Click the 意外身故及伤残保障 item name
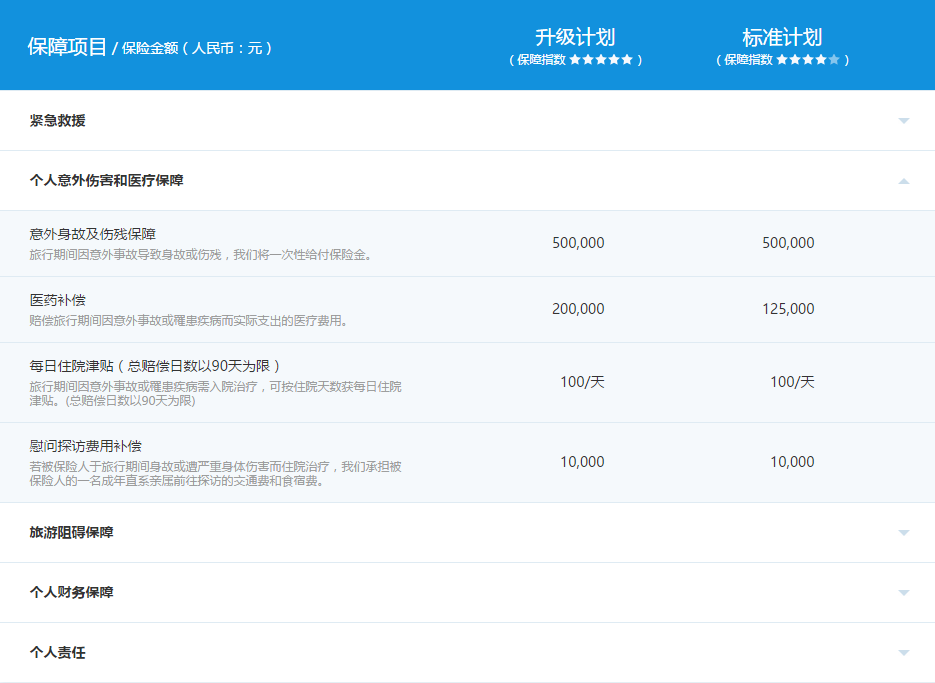Viewport: 935px width, 683px height. click(92, 234)
